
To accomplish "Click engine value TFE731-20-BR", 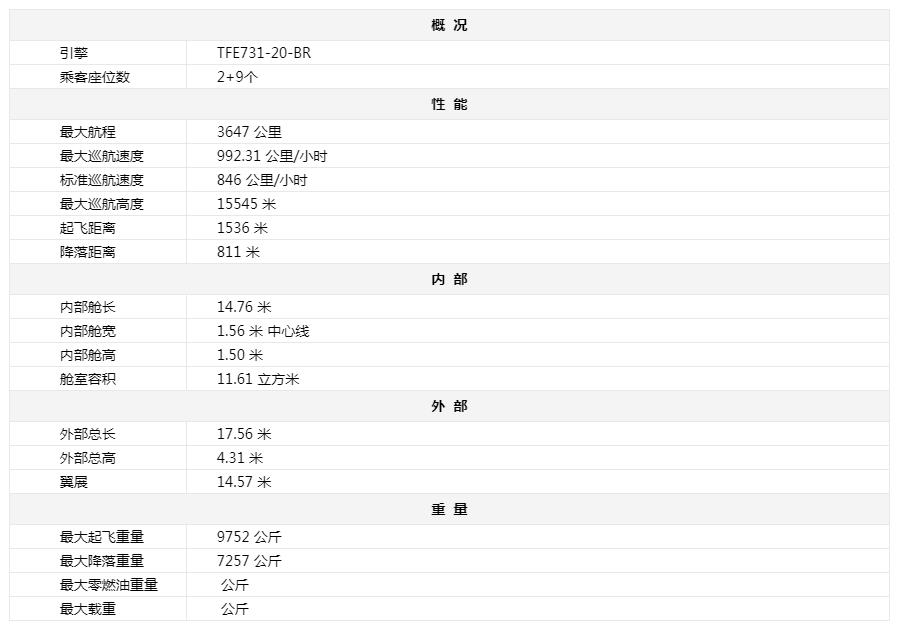I will [x=264, y=53].
